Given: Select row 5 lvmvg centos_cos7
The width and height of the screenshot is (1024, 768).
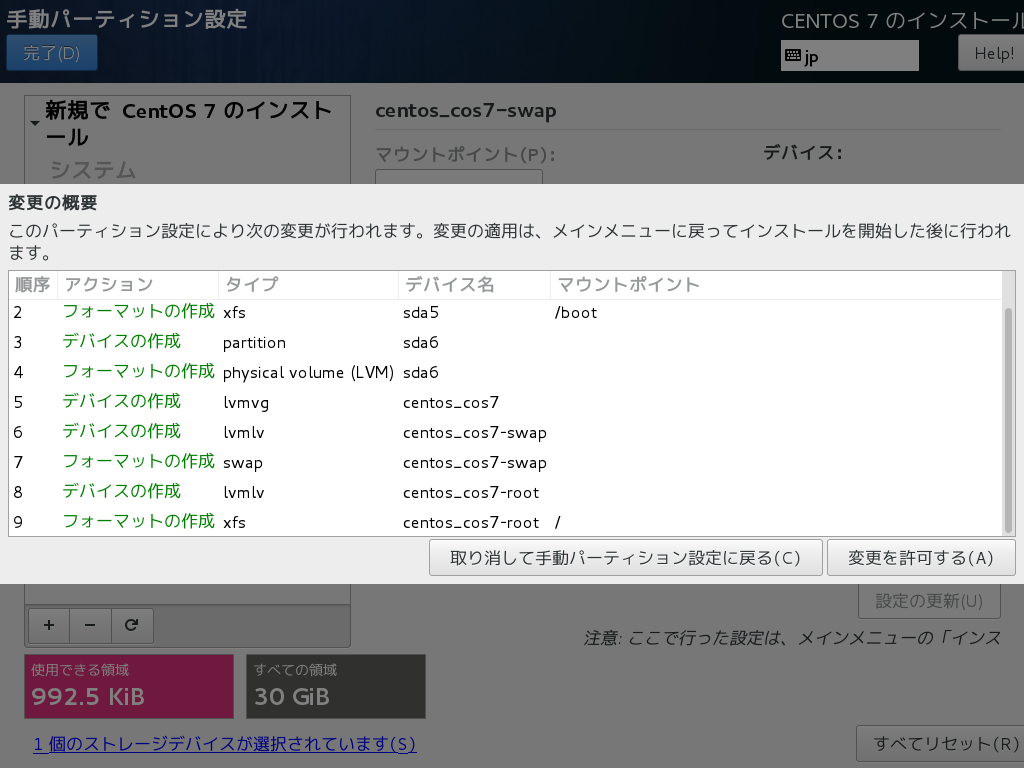Looking at the screenshot, I should click(505, 402).
